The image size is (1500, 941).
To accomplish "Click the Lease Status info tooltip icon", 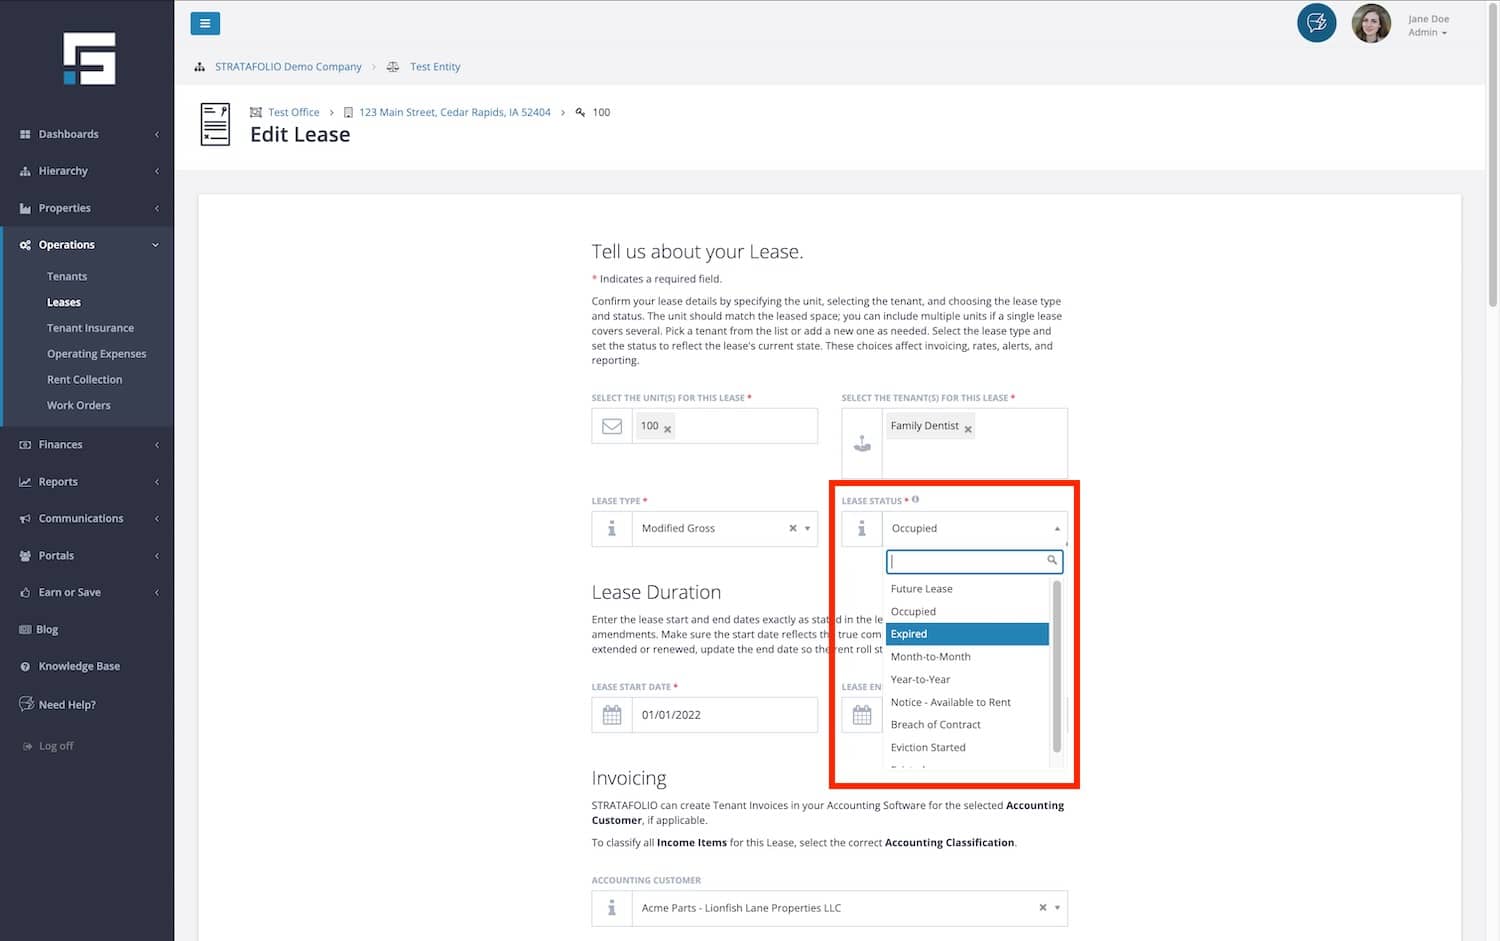I will click(x=915, y=499).
